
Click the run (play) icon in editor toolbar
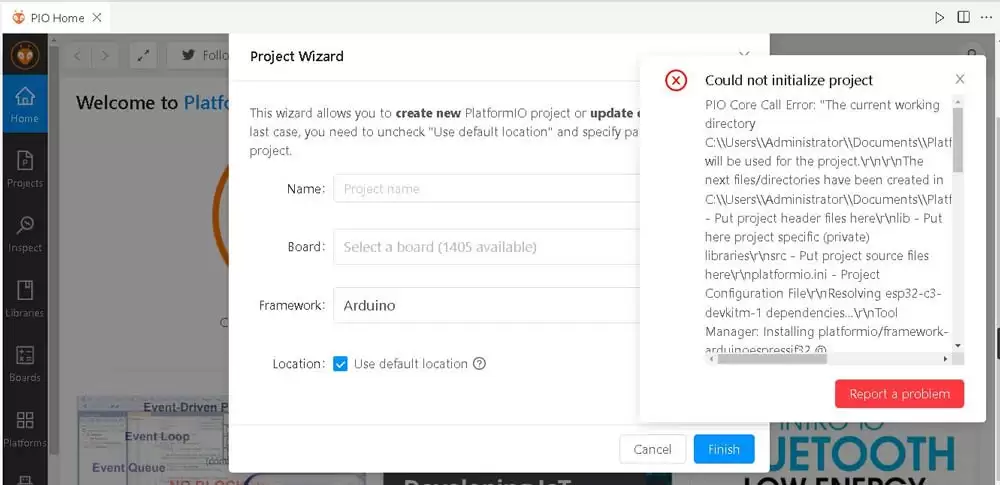[x=939, y=17]
